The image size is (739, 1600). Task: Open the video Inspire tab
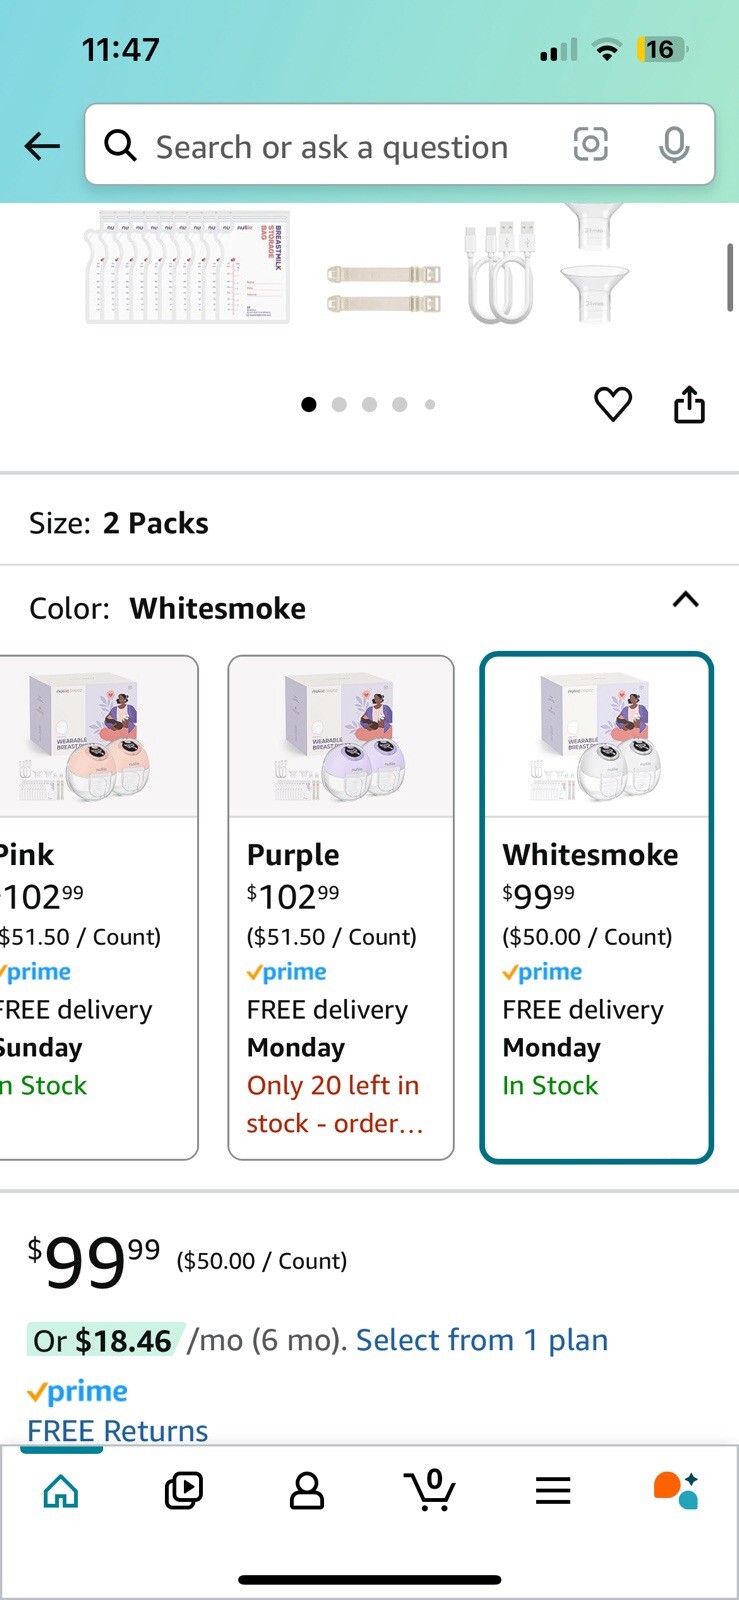(x=184, y=1491)
